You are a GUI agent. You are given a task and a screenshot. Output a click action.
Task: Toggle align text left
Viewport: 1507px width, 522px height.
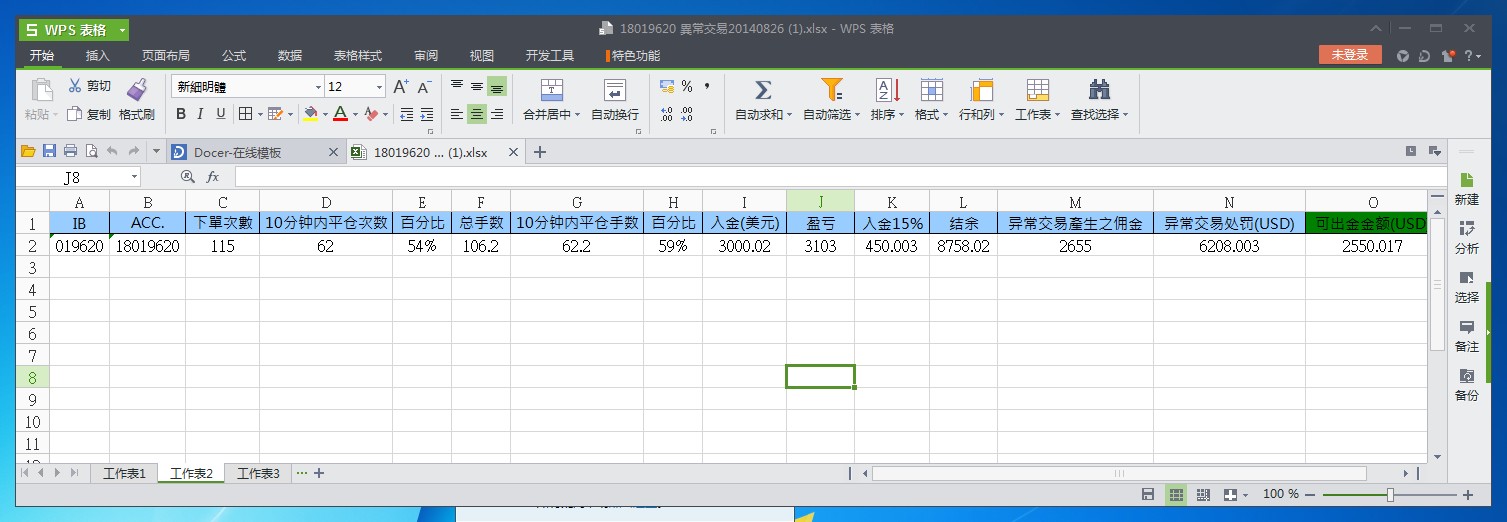click(457, 115)
